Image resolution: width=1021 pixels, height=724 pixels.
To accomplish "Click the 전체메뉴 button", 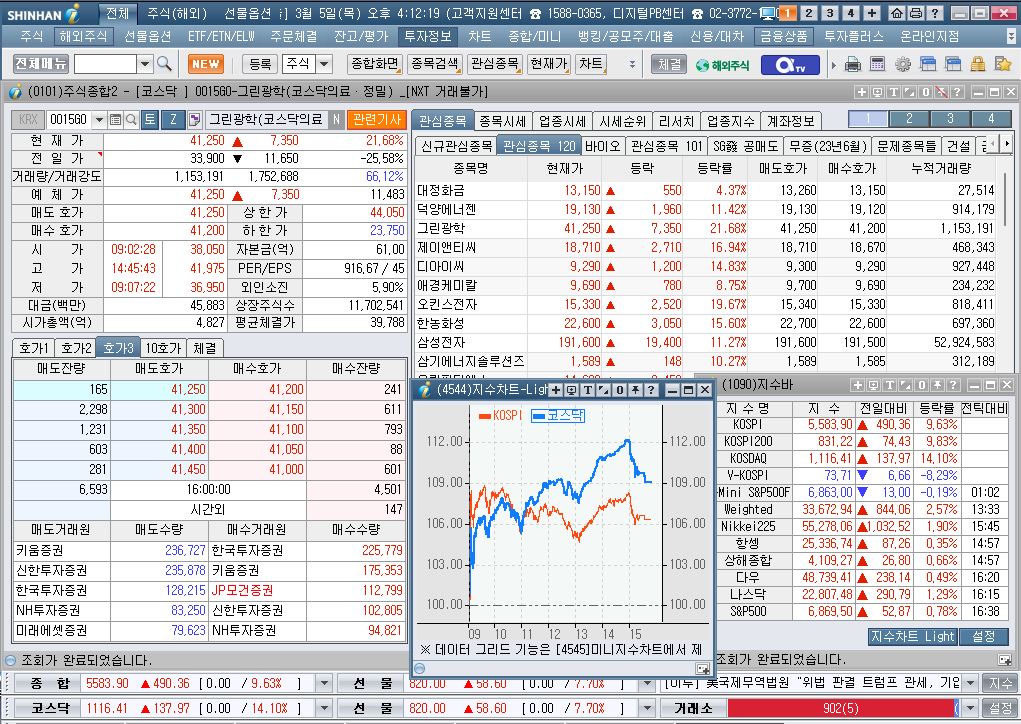I will point(40,64).
